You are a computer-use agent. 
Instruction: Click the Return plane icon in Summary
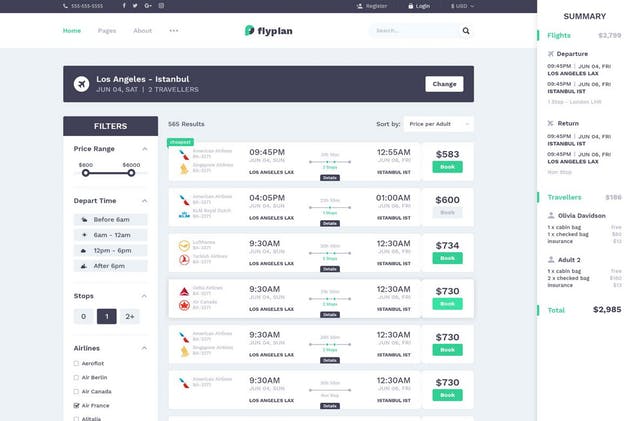551,123
